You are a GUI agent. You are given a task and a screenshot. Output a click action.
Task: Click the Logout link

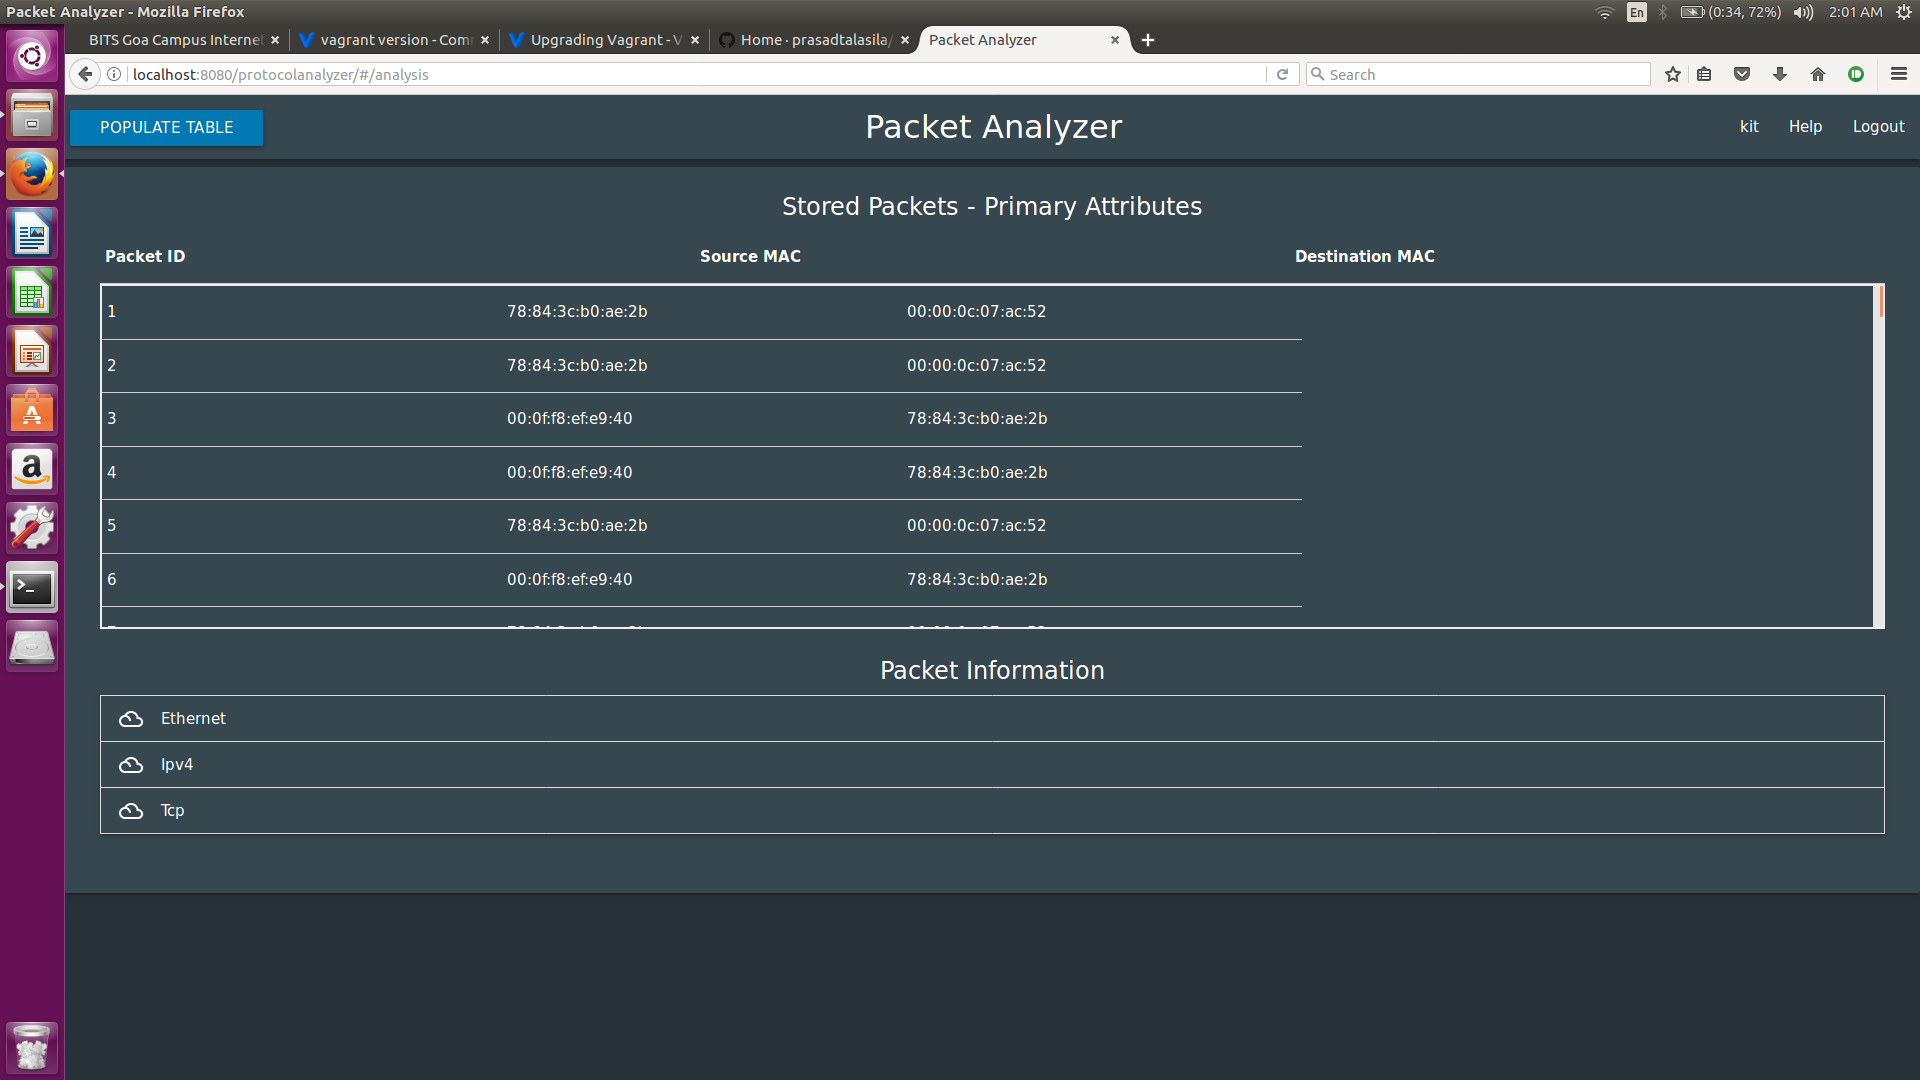point(1878,126)
